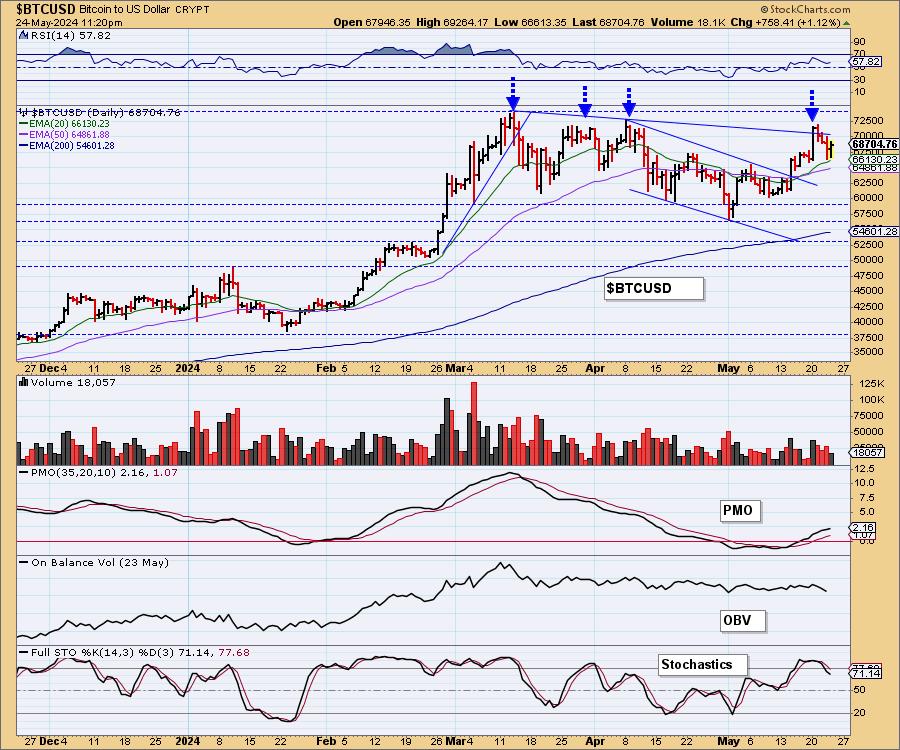
Task: Click the OBV annotation box
Action: tap(742, 620)
